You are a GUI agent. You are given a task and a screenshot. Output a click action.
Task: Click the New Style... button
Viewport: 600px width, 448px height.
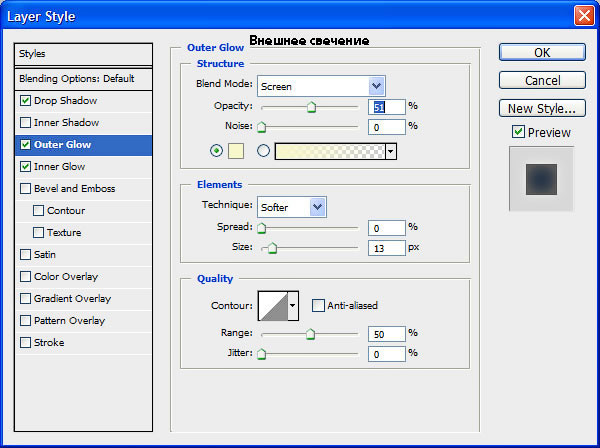tap(542, 109)
